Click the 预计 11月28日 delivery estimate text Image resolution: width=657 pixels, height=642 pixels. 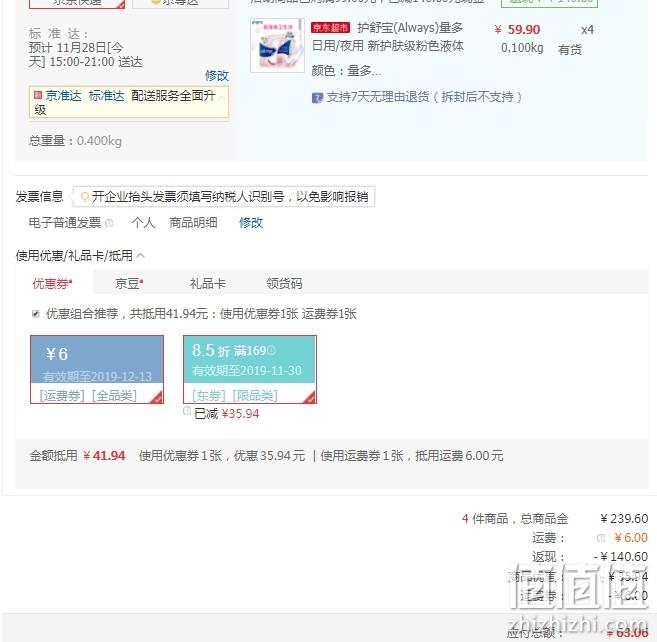(x=85, y=54)
